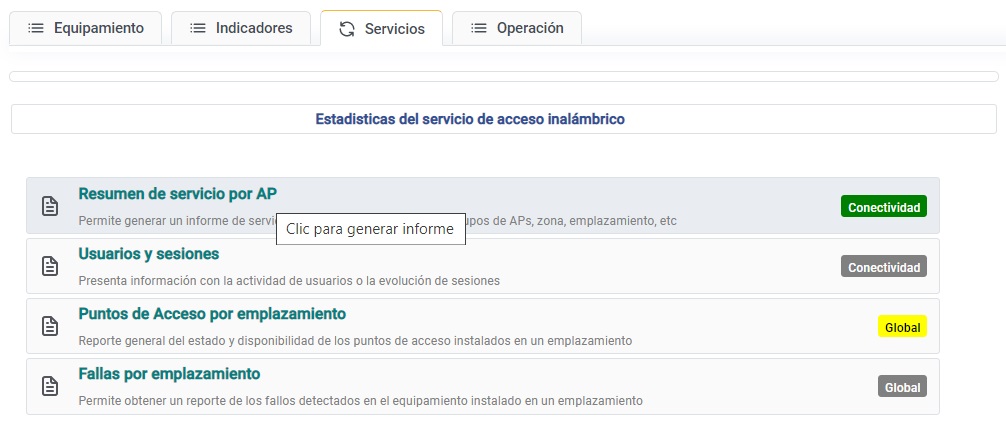Open the Usuarios y sesiones report
This screenshot has height=433, width=1006.
(148, 254)
